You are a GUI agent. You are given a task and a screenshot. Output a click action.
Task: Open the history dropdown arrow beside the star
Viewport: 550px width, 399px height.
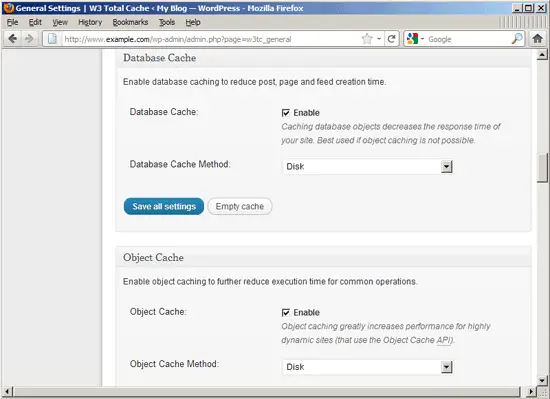tap(379, 39)
